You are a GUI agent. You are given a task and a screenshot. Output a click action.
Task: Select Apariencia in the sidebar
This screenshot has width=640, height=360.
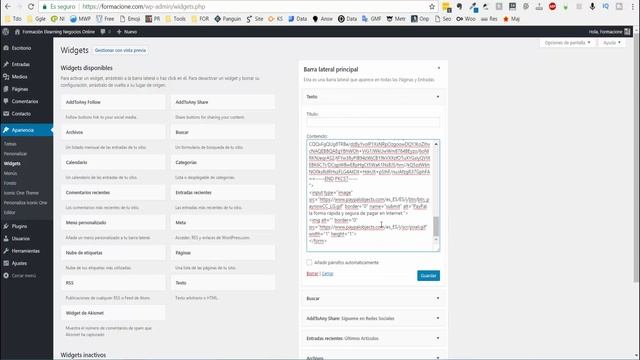(x=27, y=130)
